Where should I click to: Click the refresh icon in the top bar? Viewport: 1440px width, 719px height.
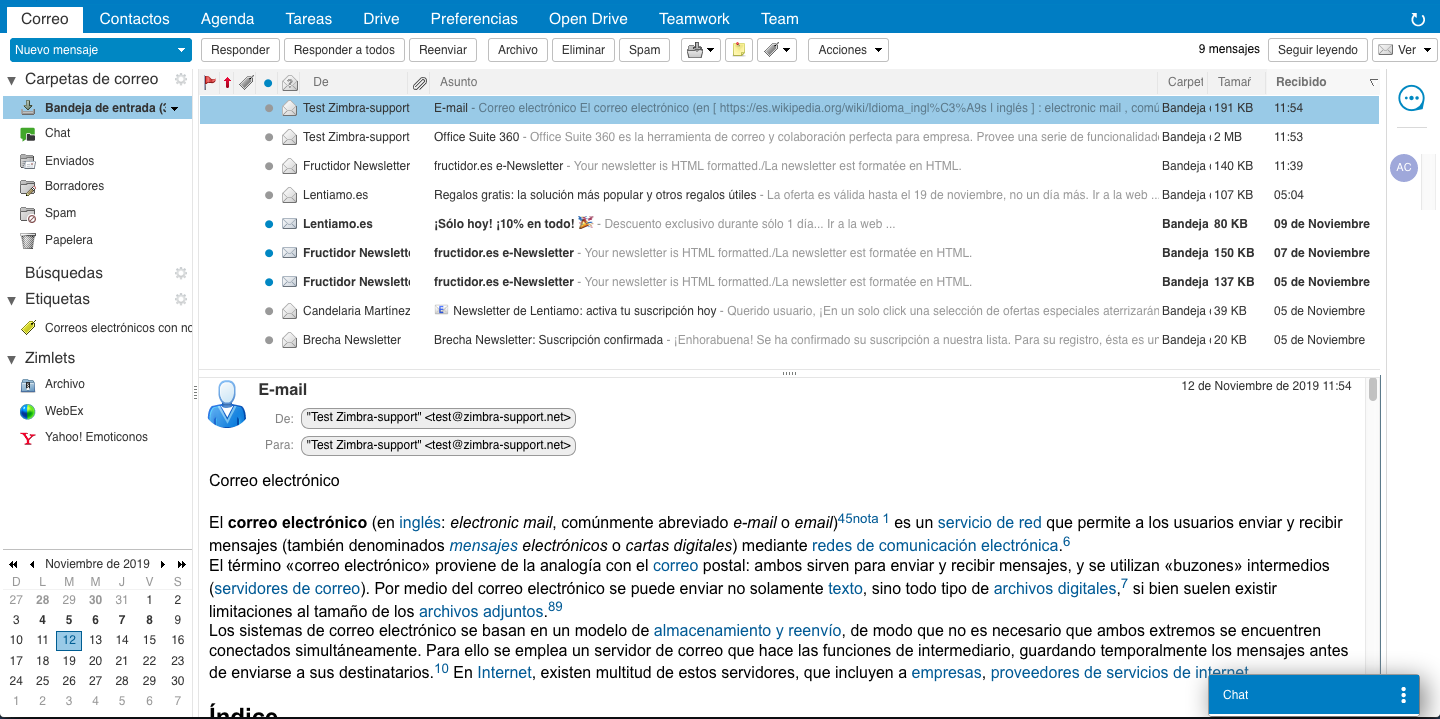(1417, 19)
